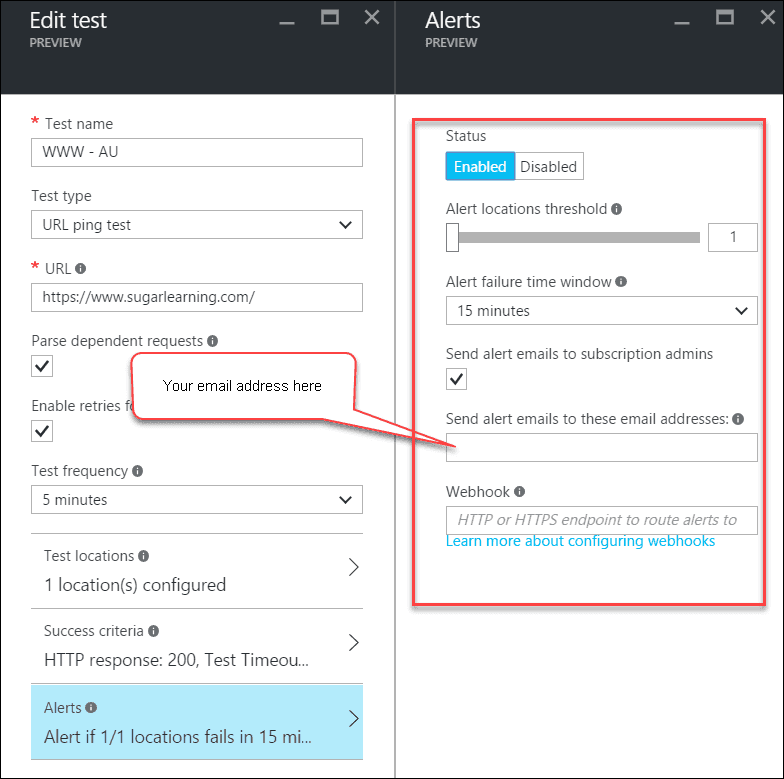Open the Test type dropdown
The image size is (784, 779).
pyautogui.click(x=197, y=225)
